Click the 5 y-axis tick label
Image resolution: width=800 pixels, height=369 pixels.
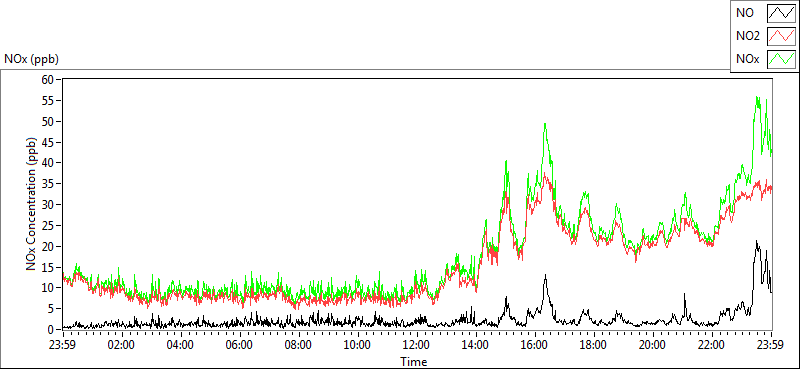click(x=51, y=309)
